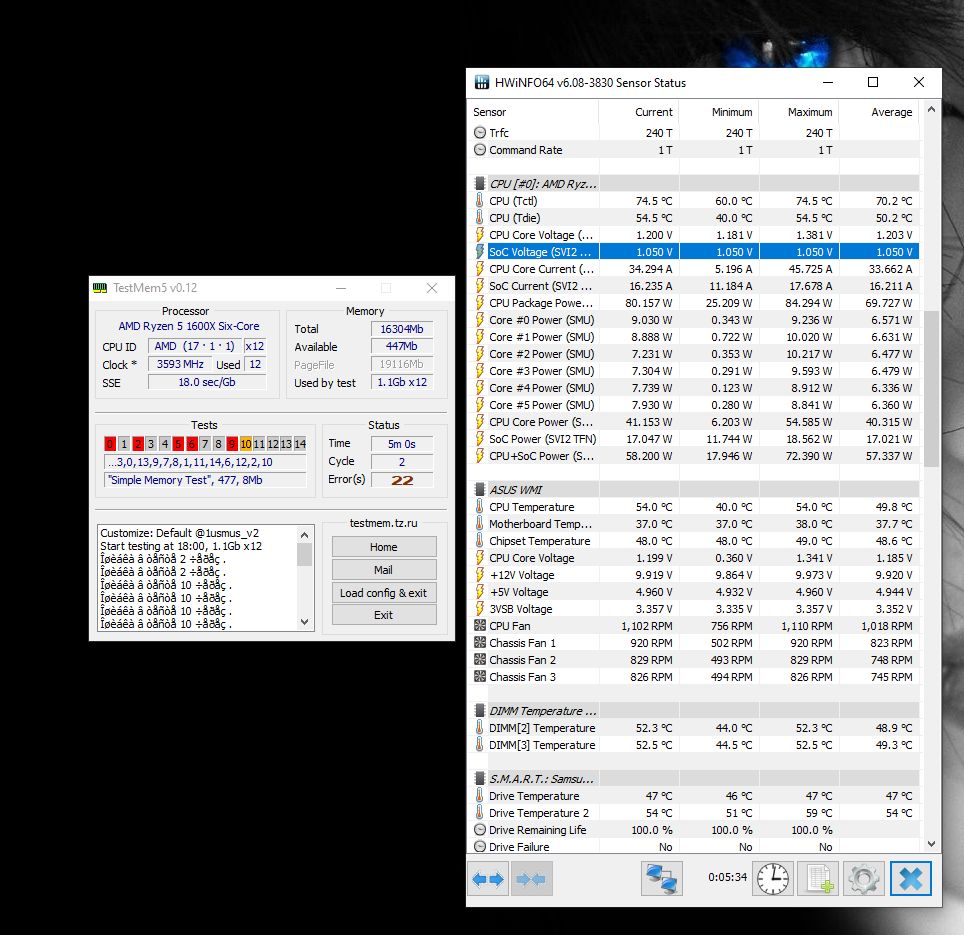Viewport: 964px width, 935px height.
Task: Click the Chassis Fan 3 icon
Action: click(480, 676)
